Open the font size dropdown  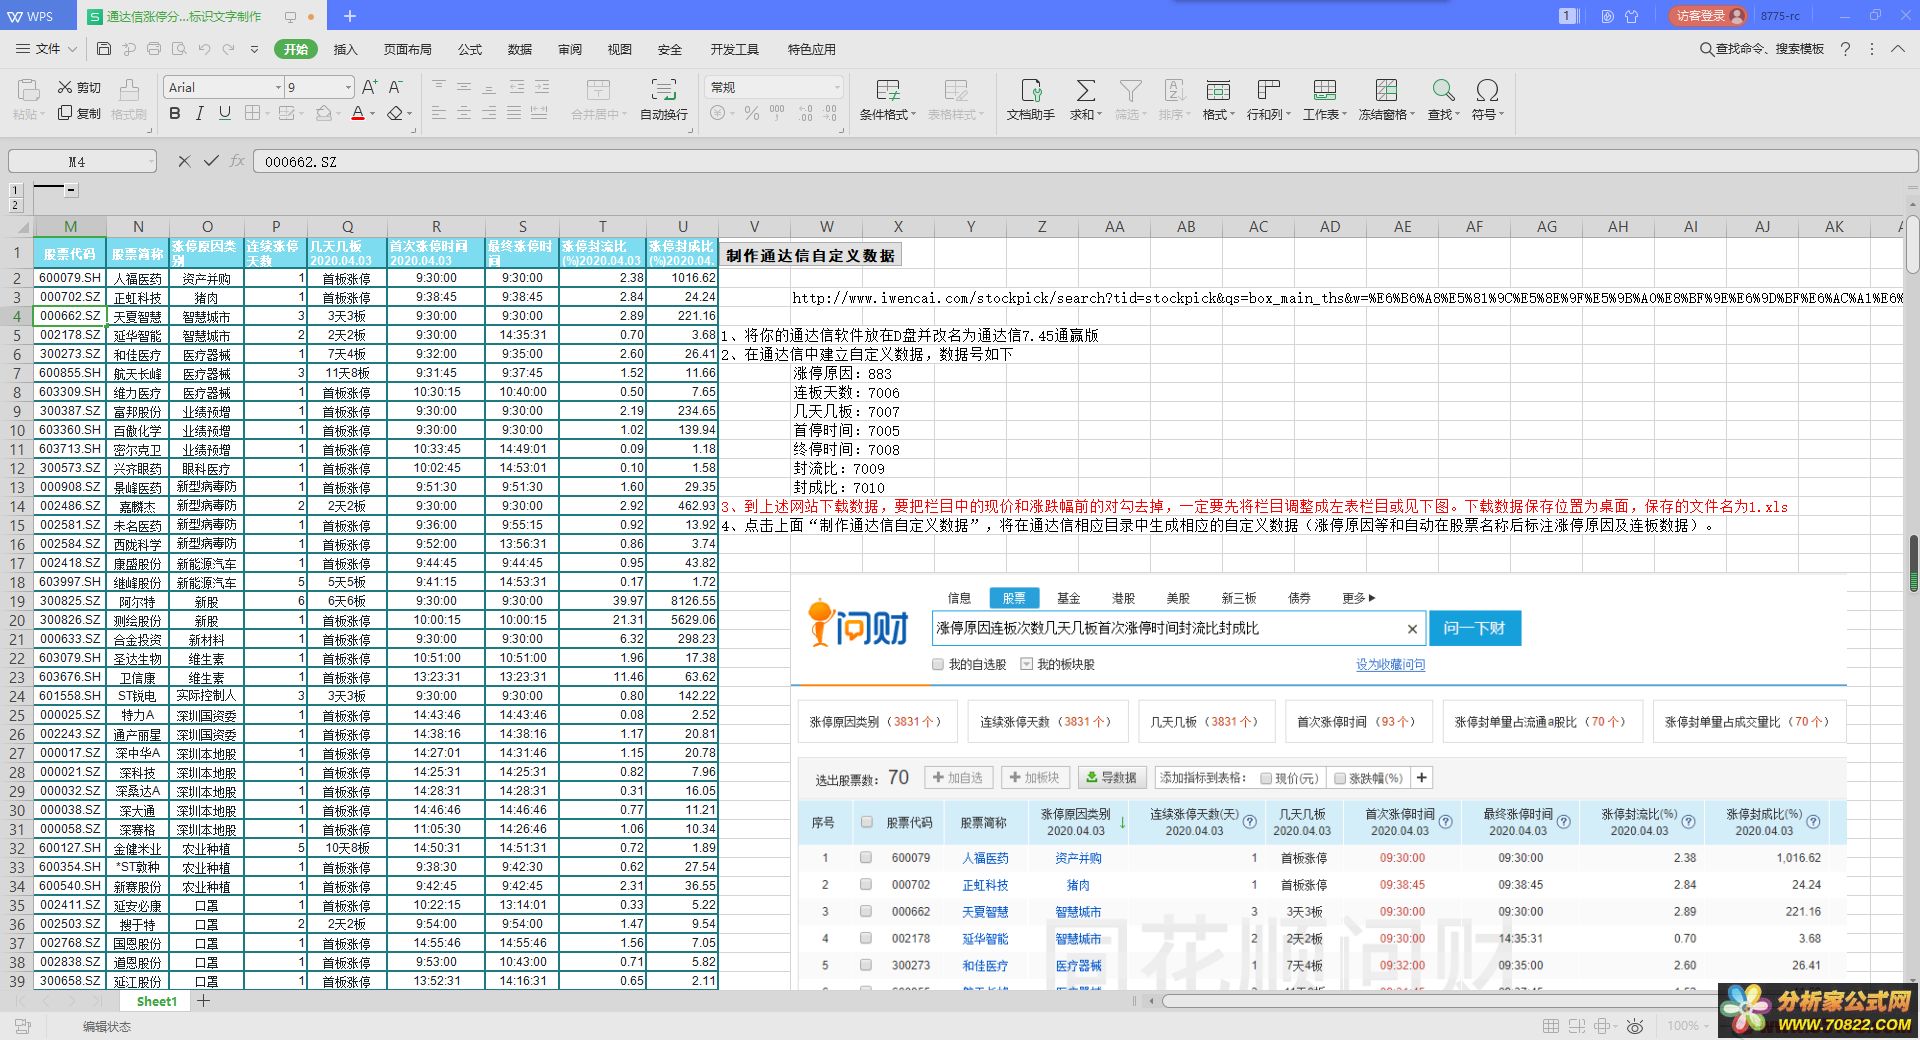pos(348,87)
